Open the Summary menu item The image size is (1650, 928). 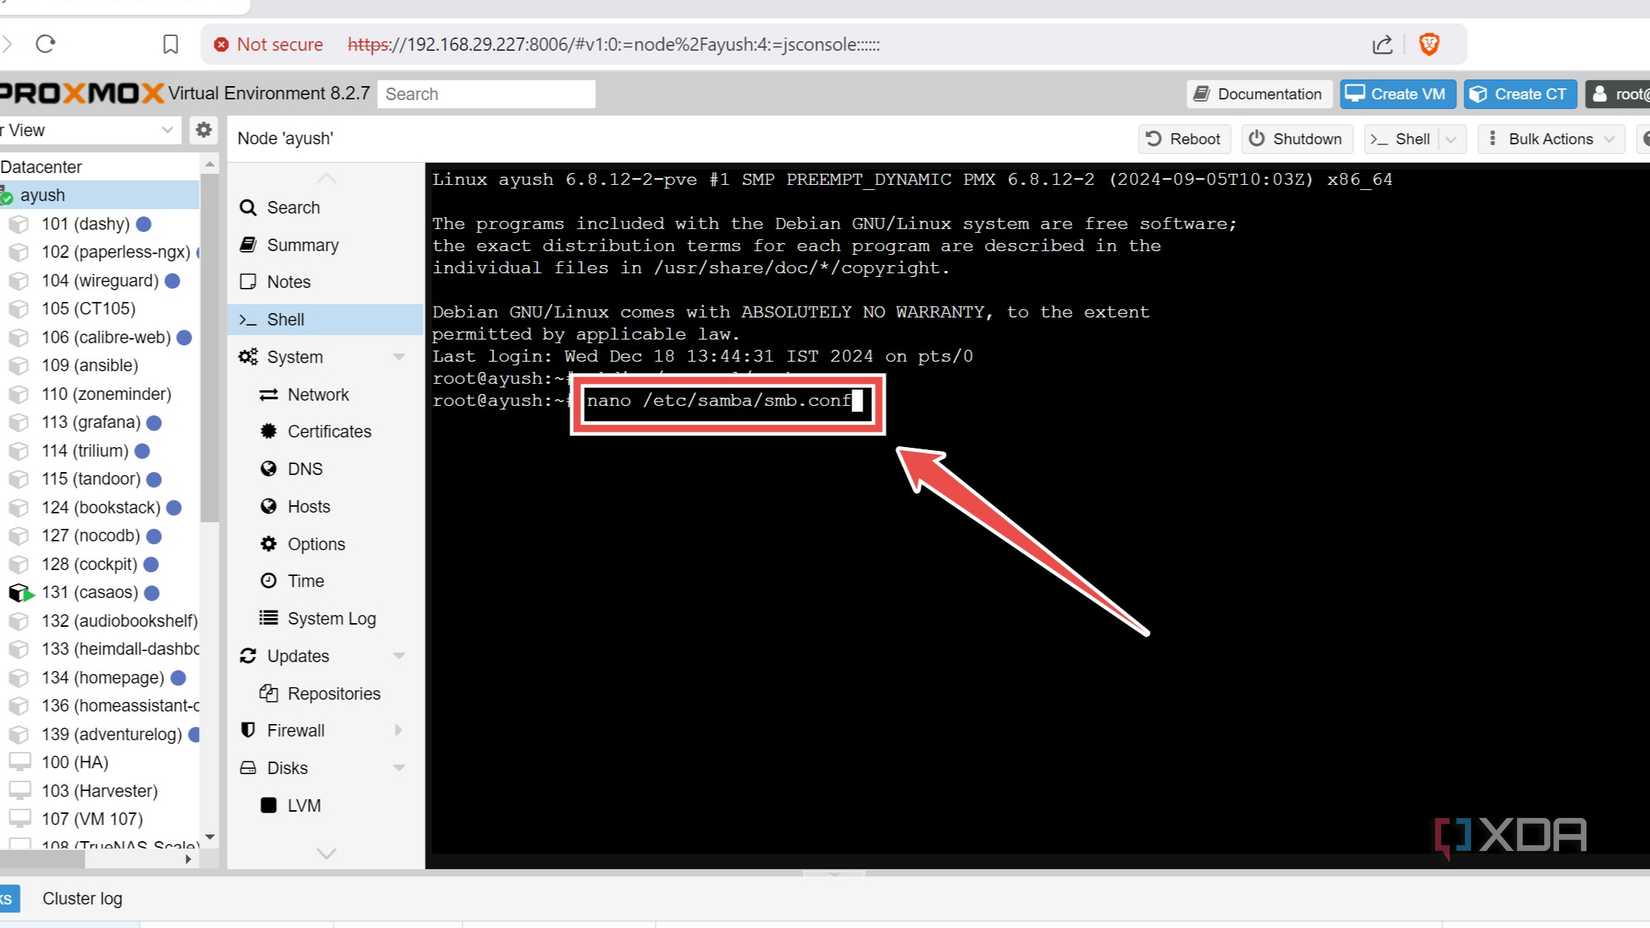point(326,245)
